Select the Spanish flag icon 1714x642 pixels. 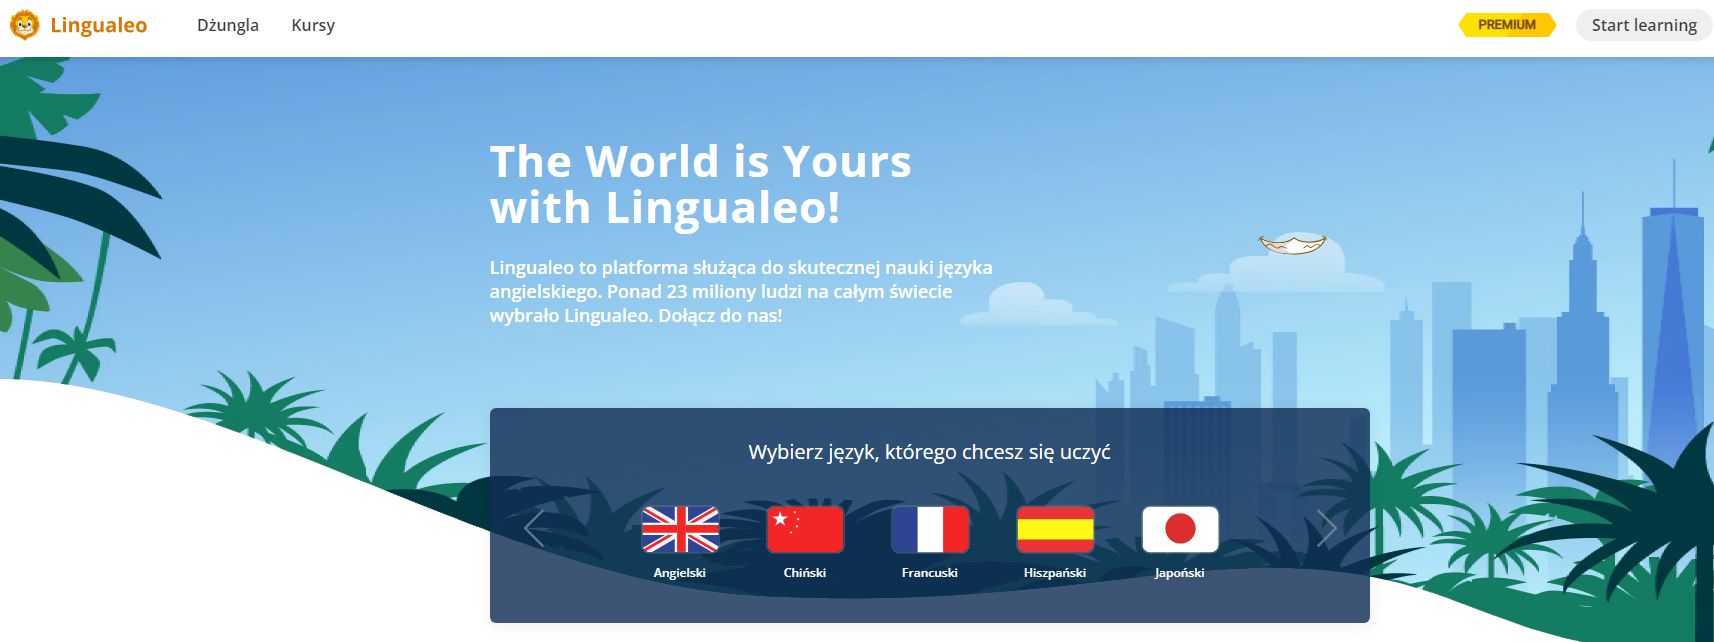tap(1055, 529)
